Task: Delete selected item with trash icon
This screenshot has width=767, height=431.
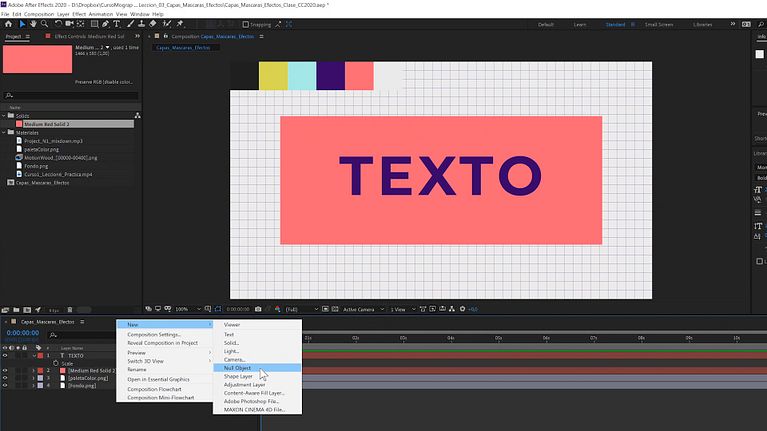Action: (72, 310)
